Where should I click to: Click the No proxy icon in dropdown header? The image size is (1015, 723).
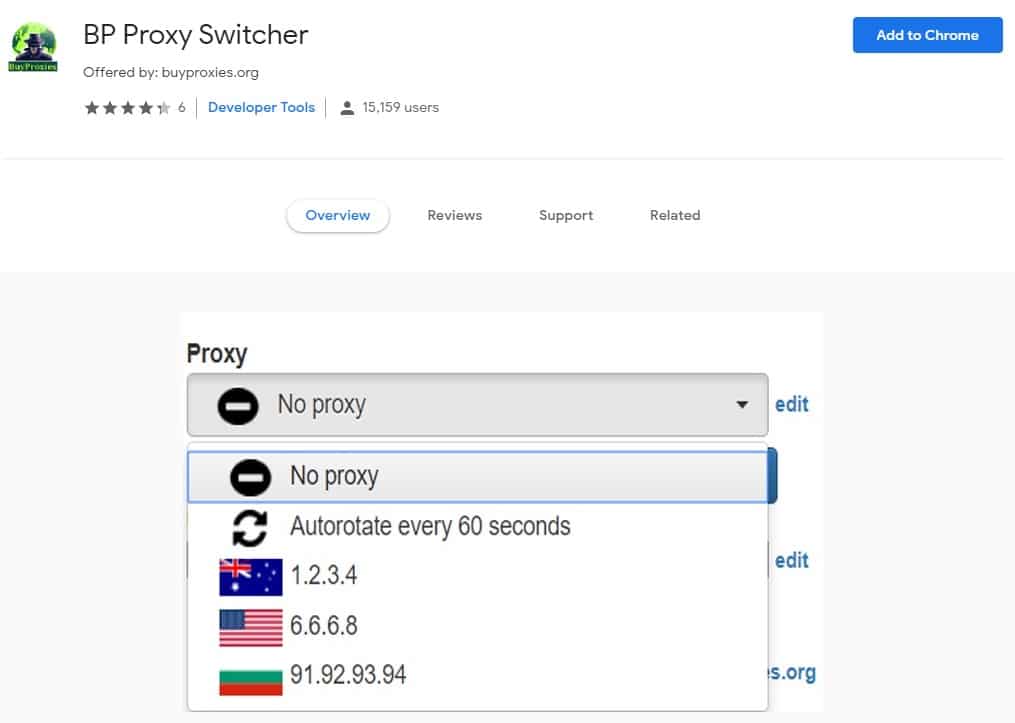click(238, 406)
